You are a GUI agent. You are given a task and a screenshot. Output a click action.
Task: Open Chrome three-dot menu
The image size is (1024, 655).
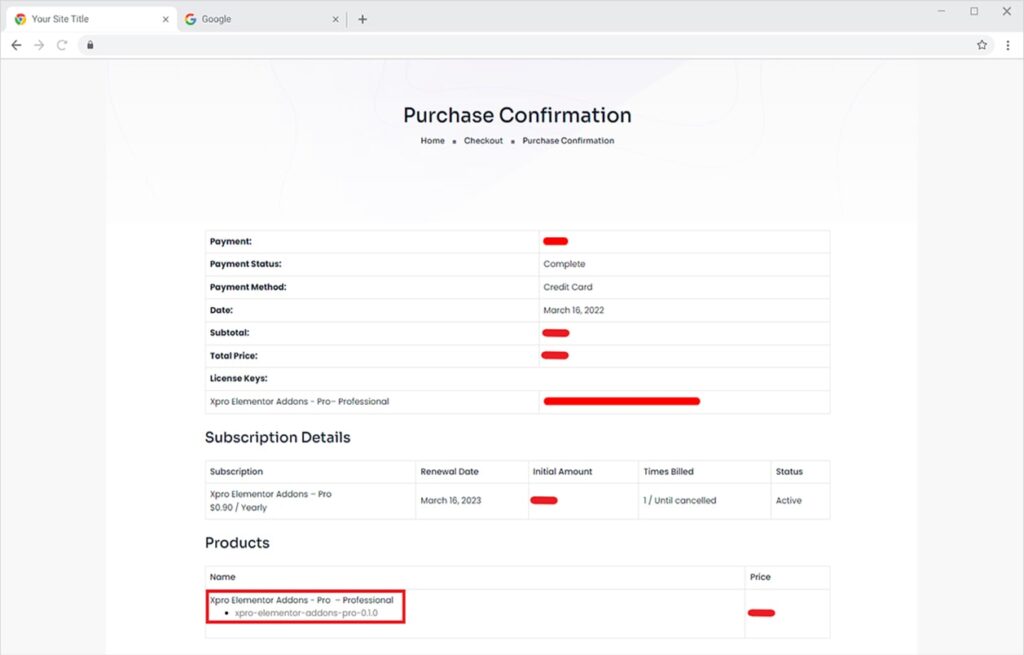click(x=1007, y=45)
